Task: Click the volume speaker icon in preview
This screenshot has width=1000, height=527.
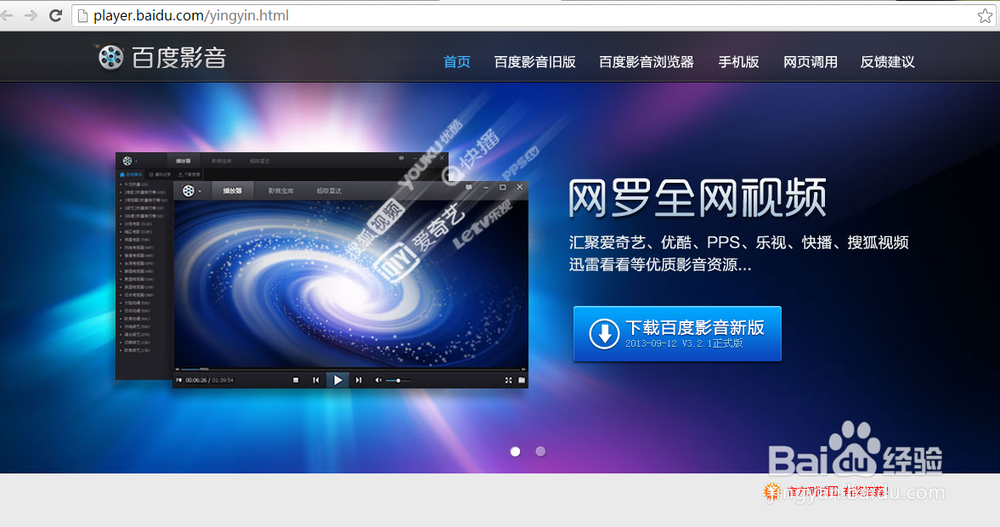Action: (378, 380)
